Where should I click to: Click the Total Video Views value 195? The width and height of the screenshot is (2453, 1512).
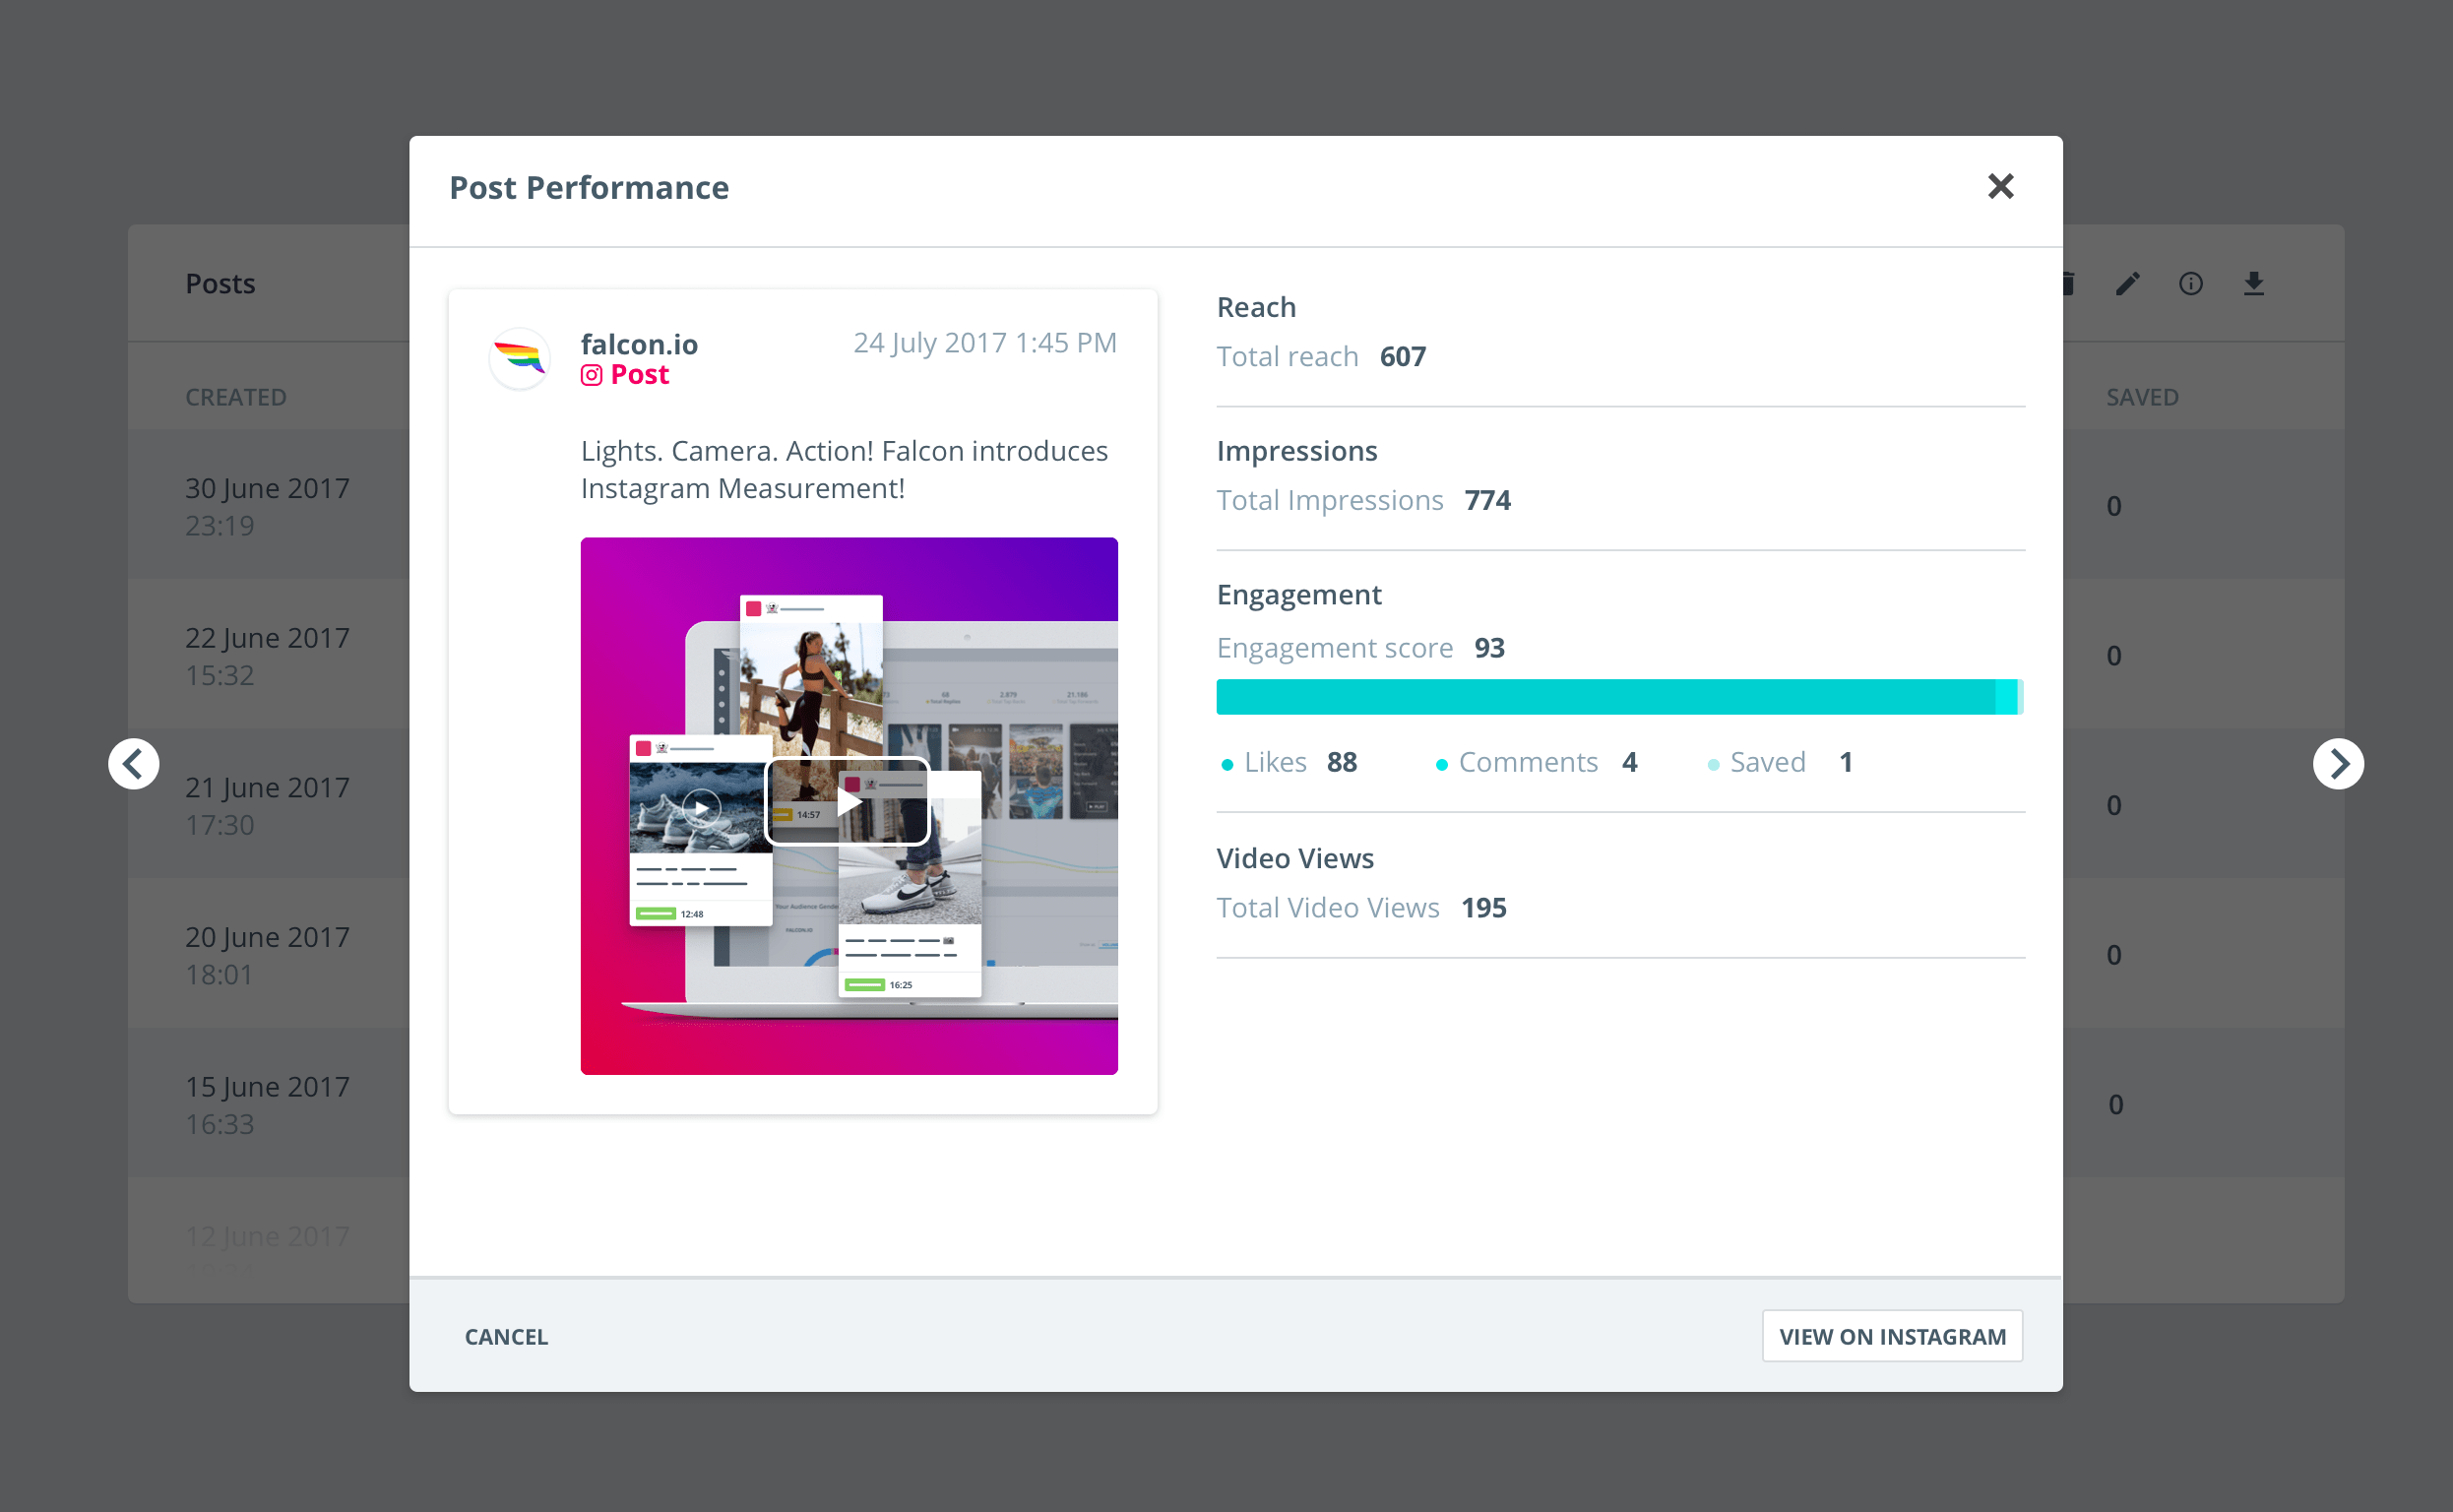point(1484,908)
